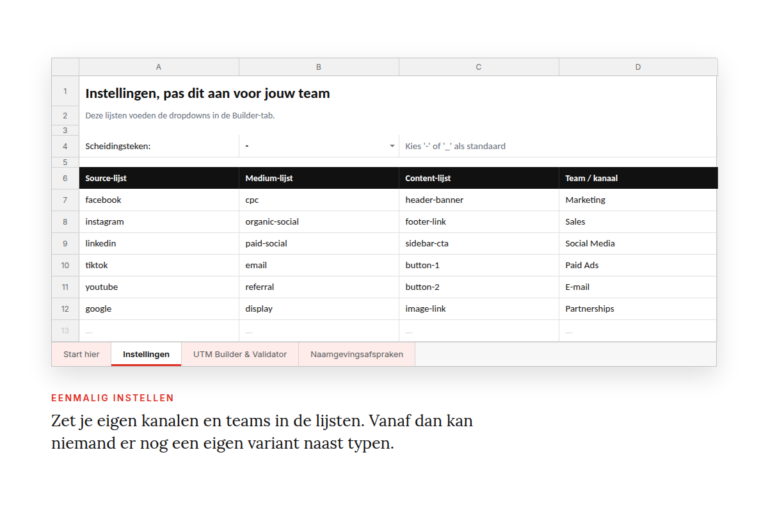The image size is (768, 512).
Task: Select row 1 header
Action: (x=65, y=92)
